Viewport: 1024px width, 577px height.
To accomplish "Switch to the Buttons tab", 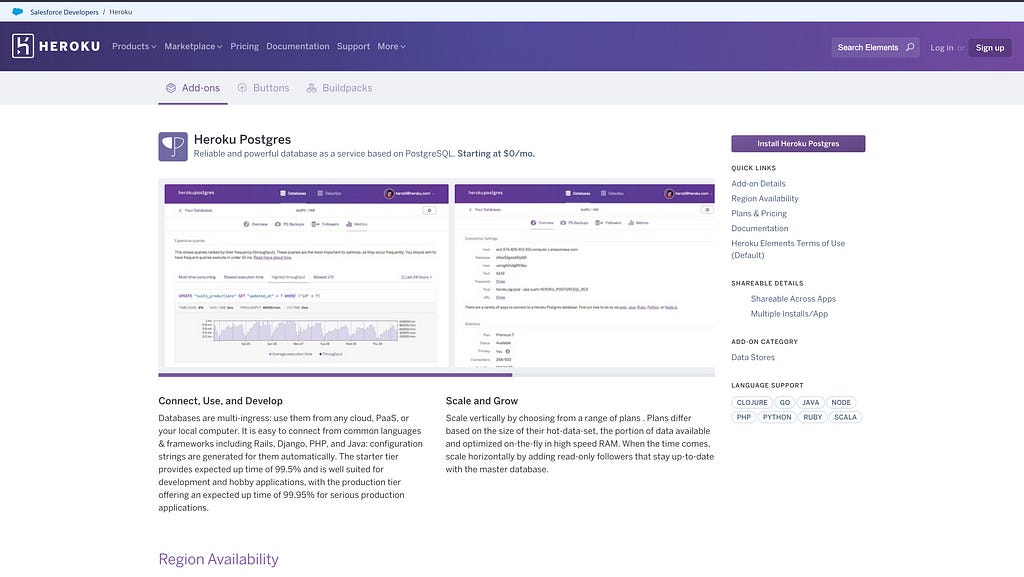I will [263, 88].
